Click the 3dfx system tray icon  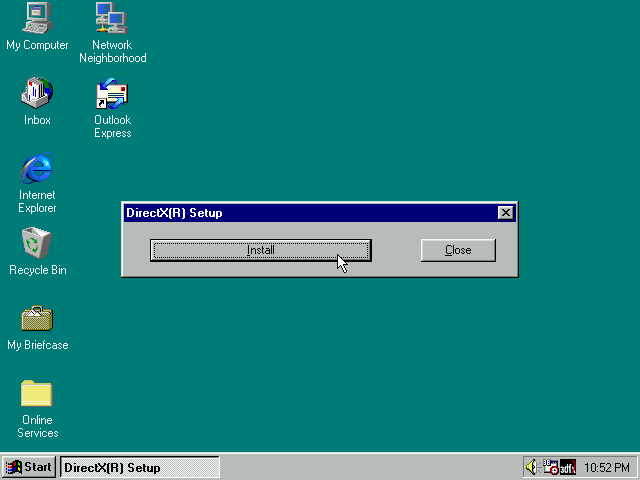[567, 467]
